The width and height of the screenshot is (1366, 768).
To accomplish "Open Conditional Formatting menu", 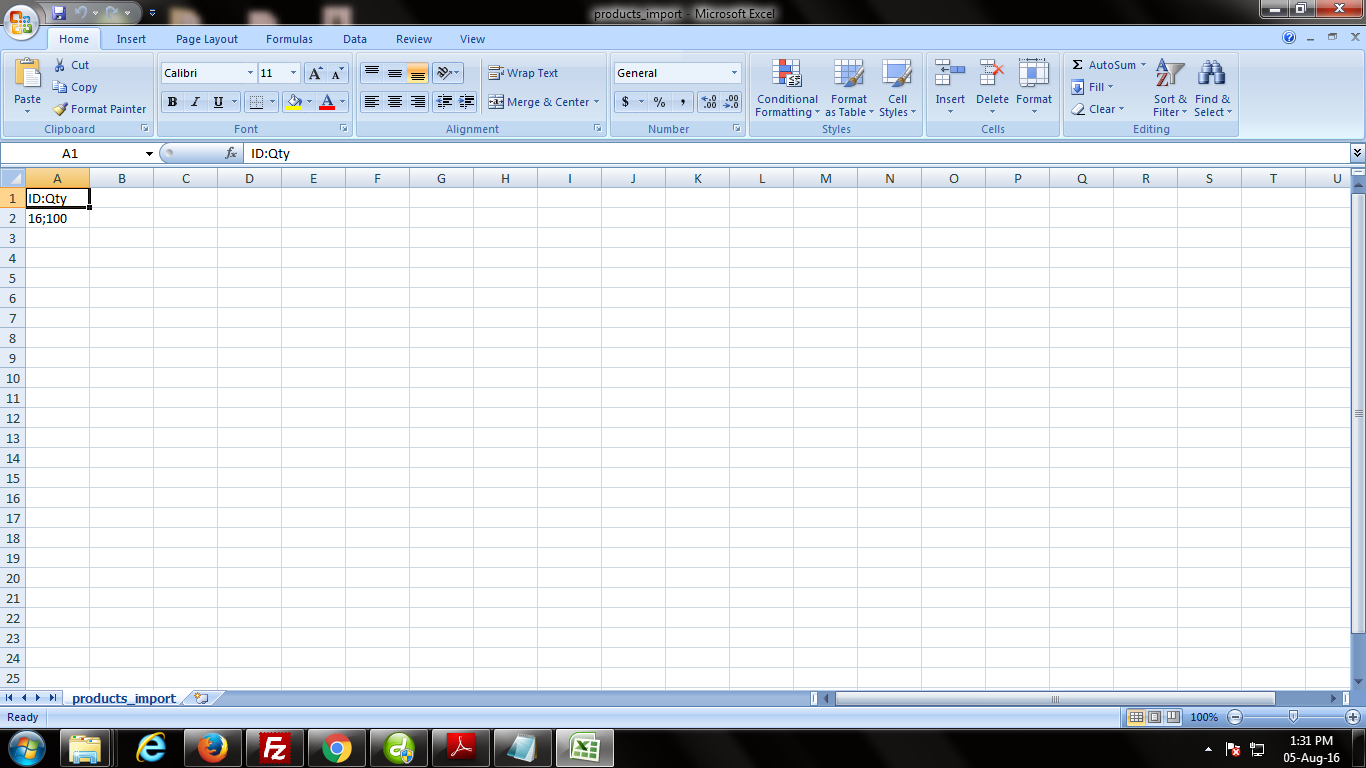I will coord(787,88).
